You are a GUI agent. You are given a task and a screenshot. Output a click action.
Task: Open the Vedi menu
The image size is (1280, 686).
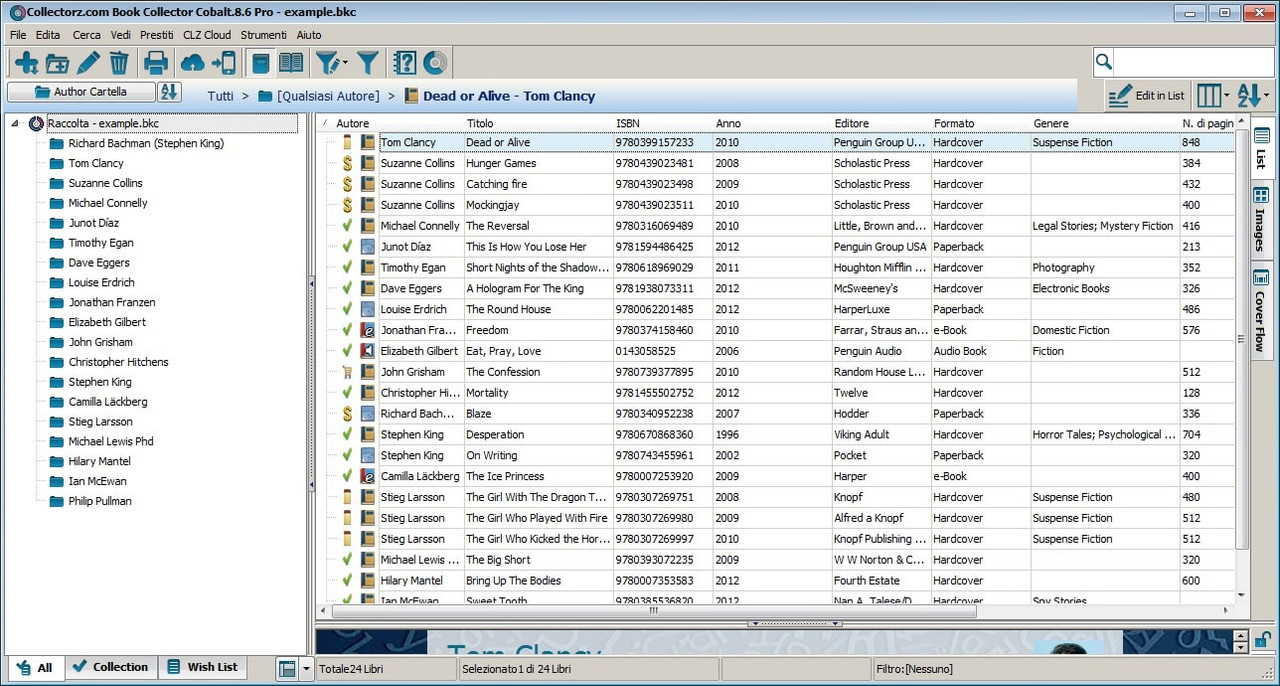tap(121, 35)
